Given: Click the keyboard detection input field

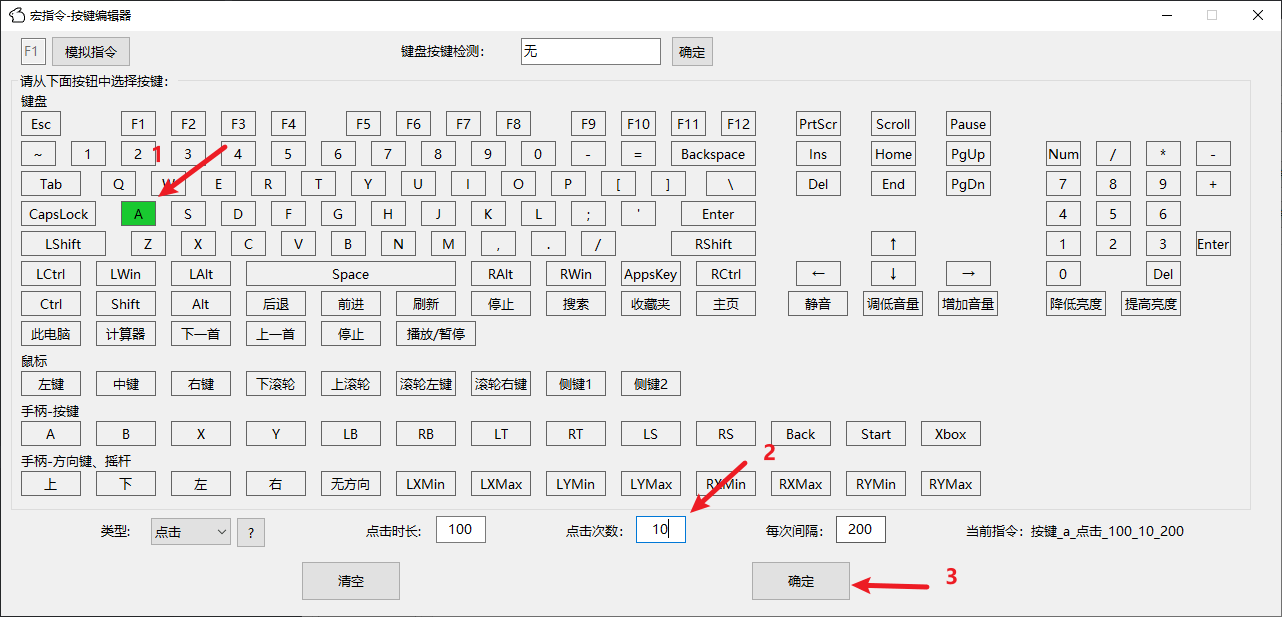Looking at the screenshot, I should [x=591, y=51].
